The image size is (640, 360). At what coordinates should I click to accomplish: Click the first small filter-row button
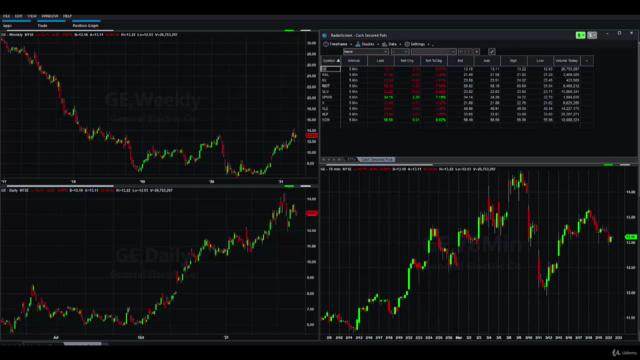461,51
